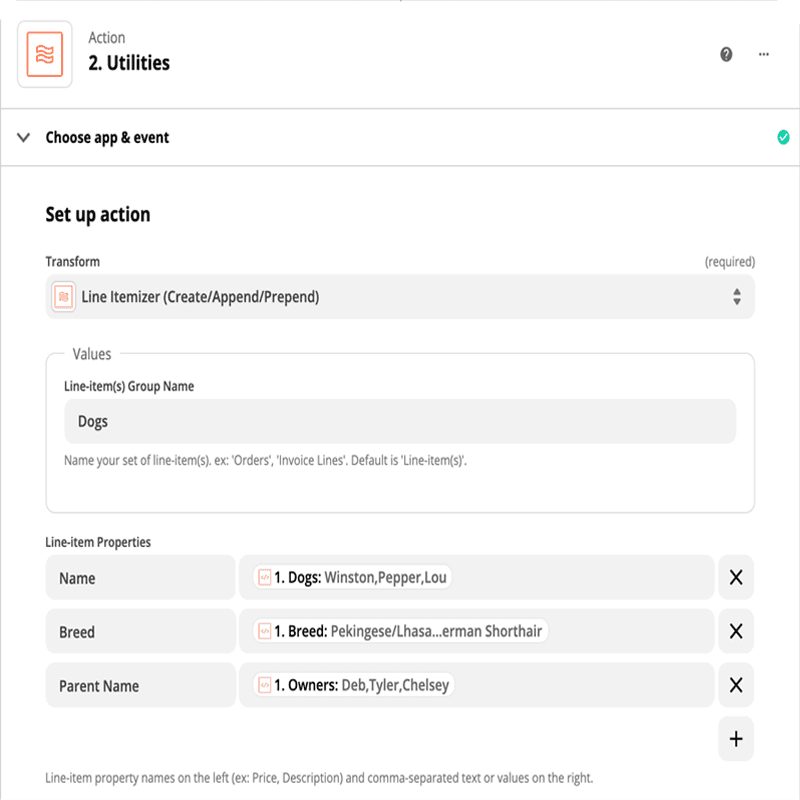Click the small icon in the Owners pill

264,685
